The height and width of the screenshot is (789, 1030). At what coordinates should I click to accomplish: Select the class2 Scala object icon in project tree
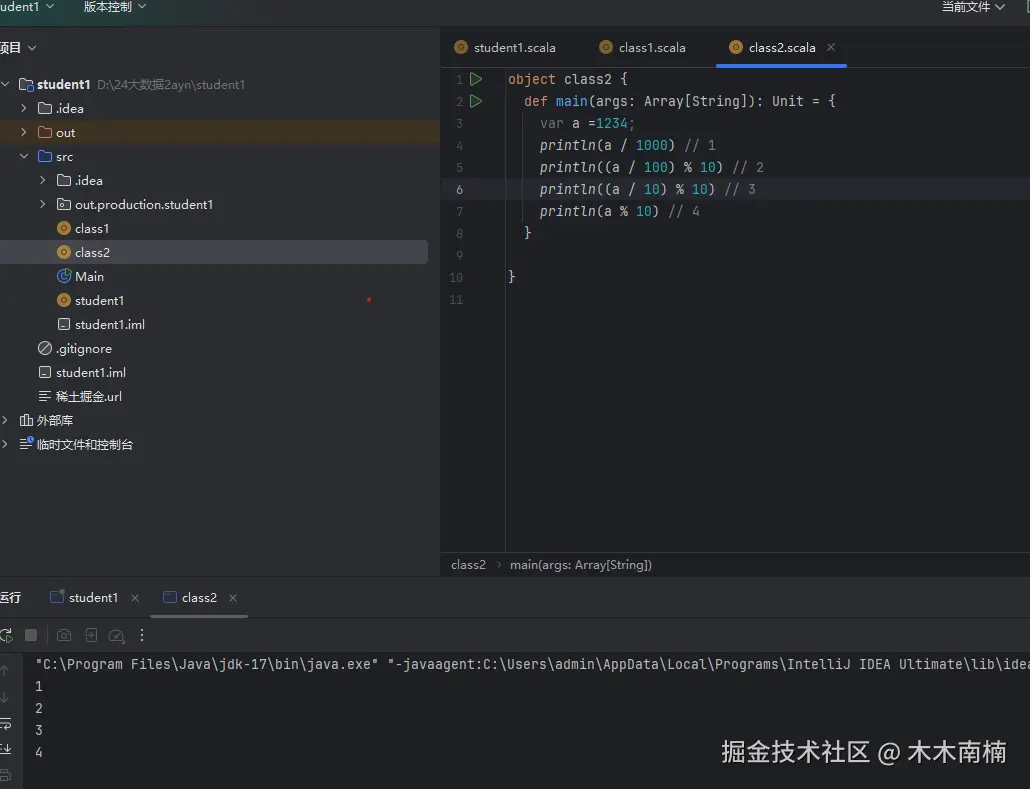click(x=63, y=252)
